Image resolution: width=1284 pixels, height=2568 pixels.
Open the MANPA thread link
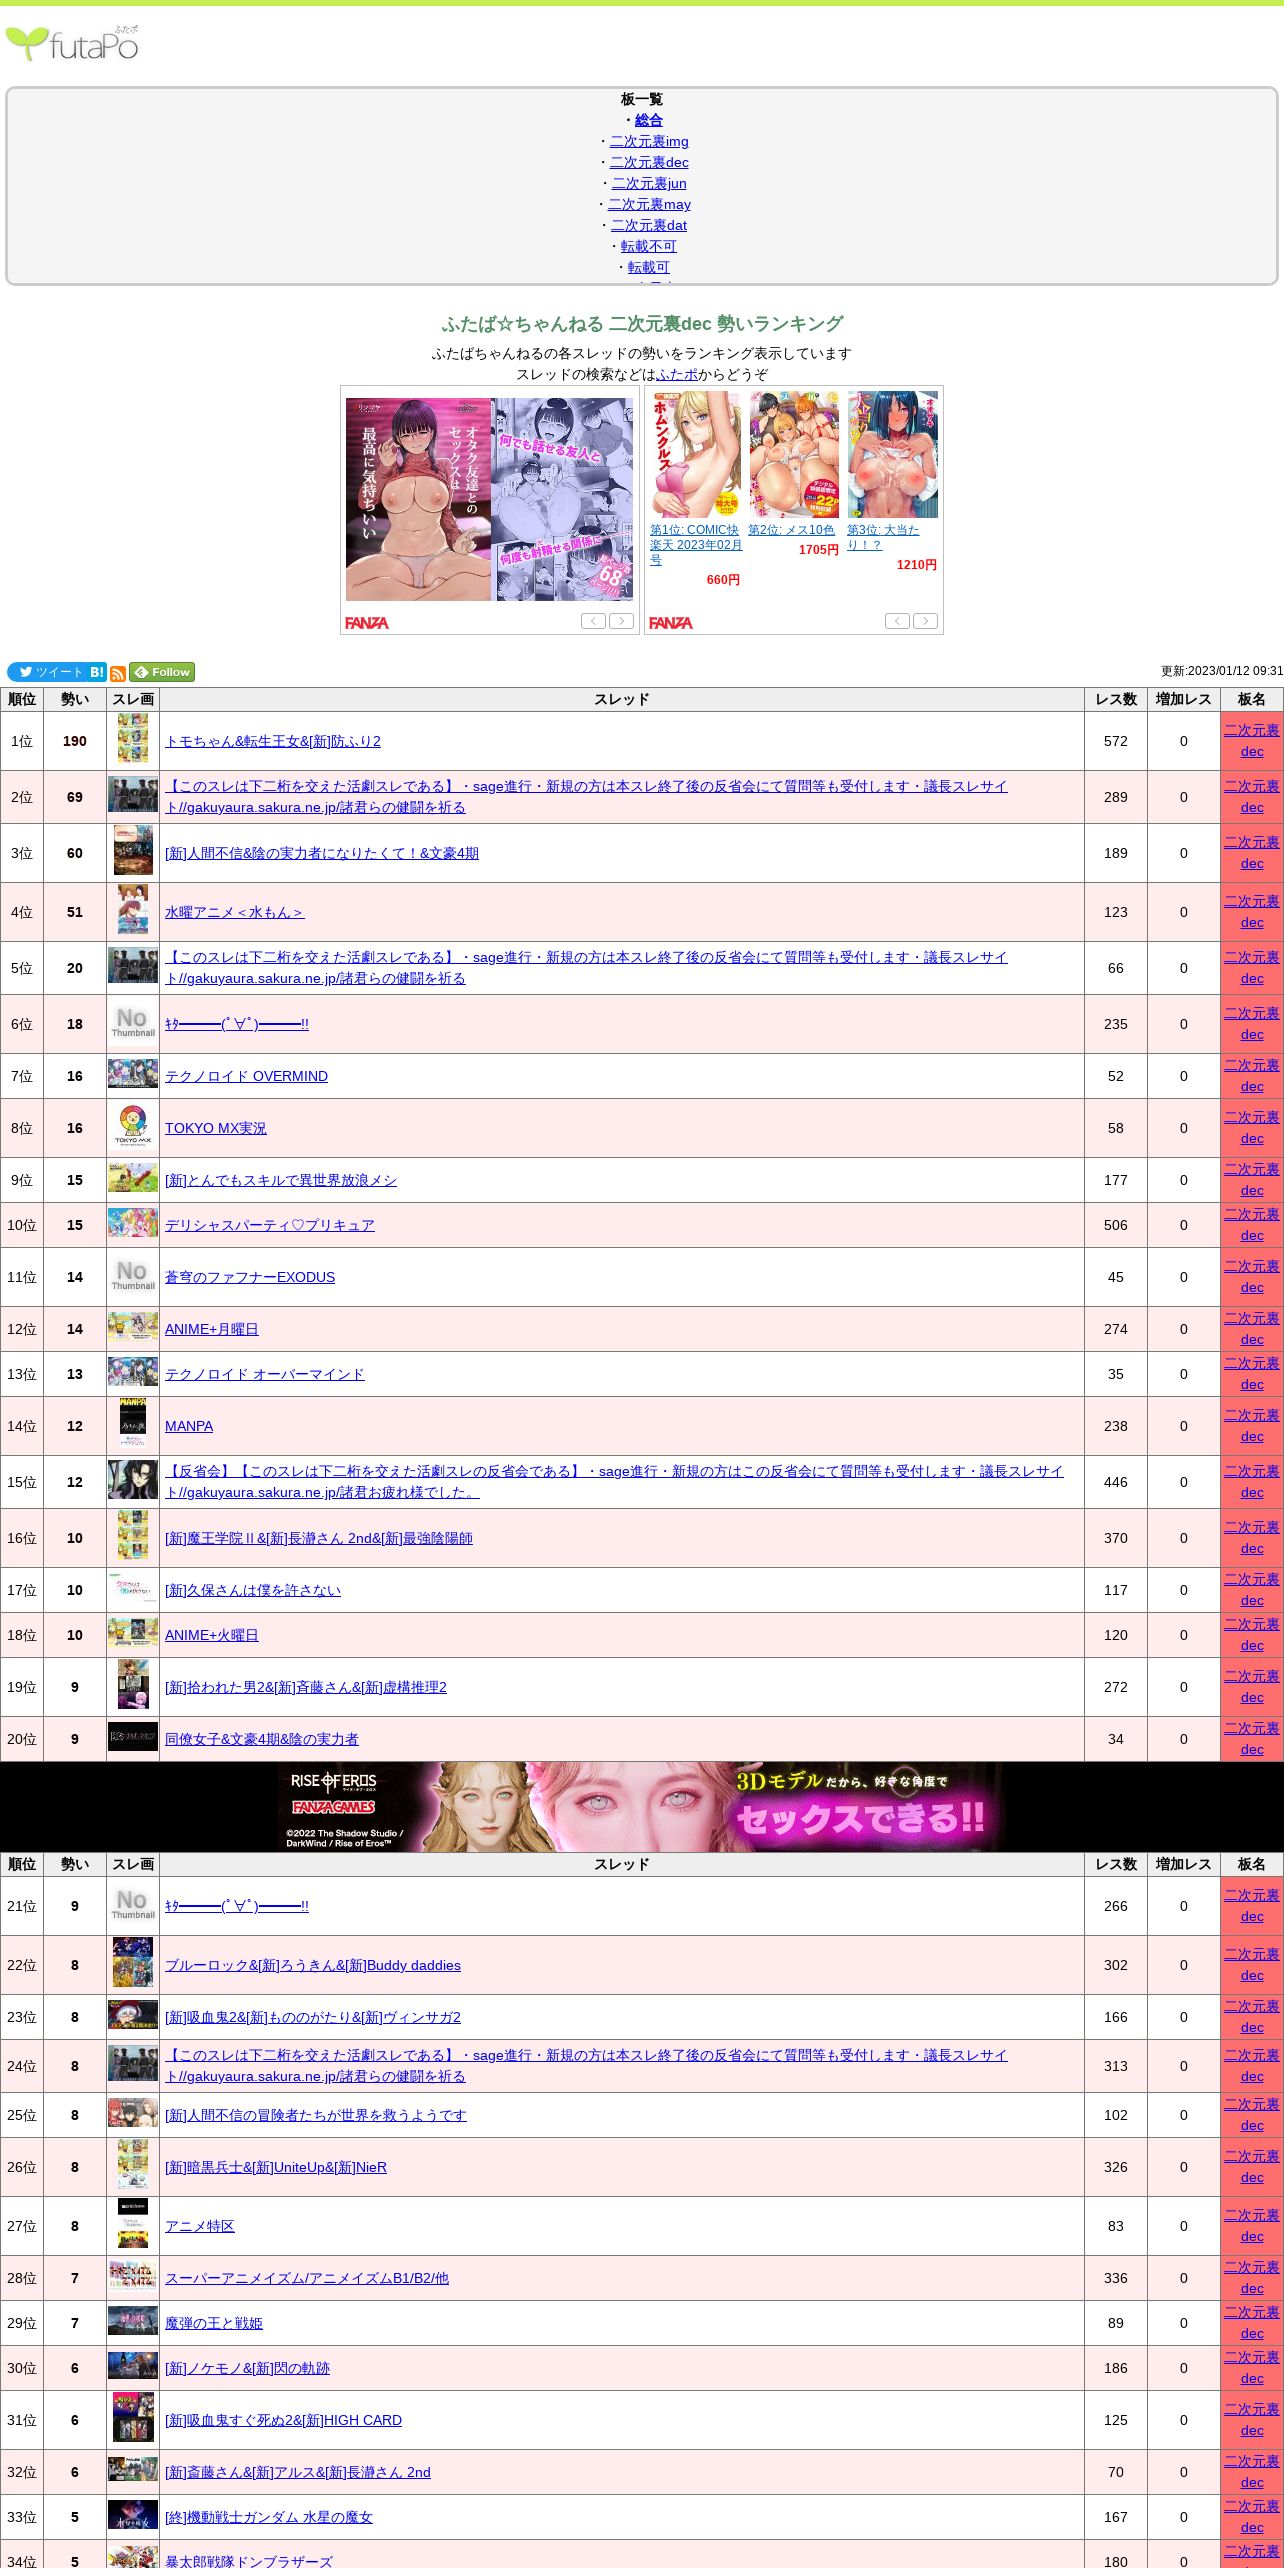click(189, 1426)
